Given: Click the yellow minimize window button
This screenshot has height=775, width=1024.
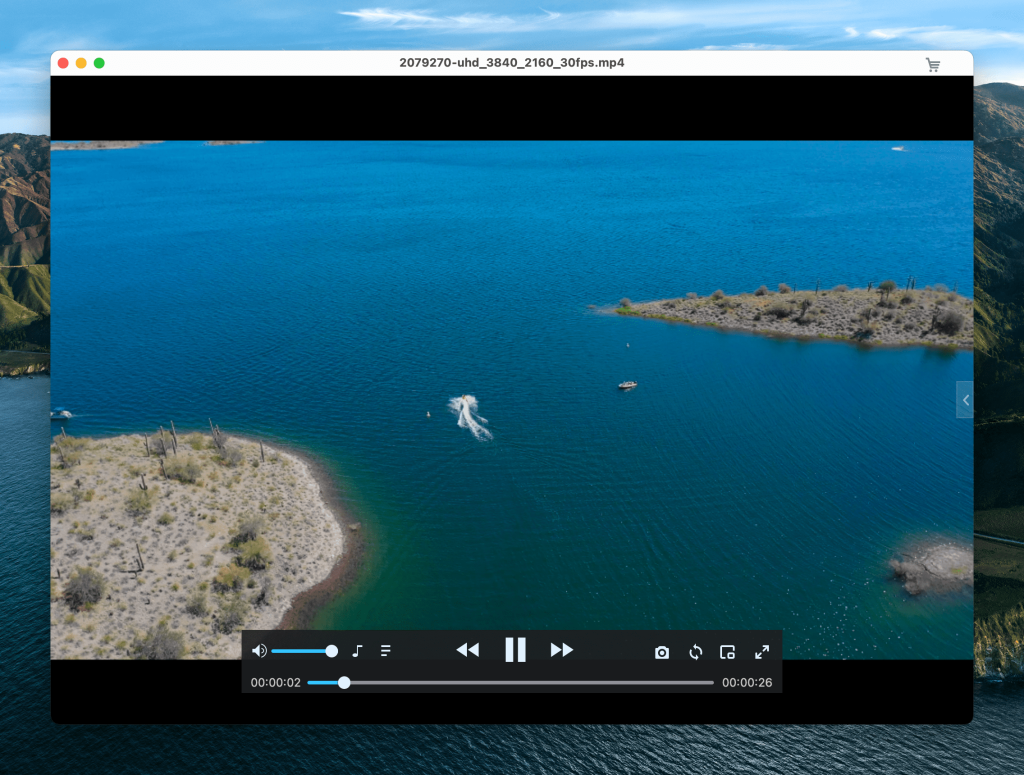Looking at the screenshot, I should pyautogui.click(x=81, y=63).
